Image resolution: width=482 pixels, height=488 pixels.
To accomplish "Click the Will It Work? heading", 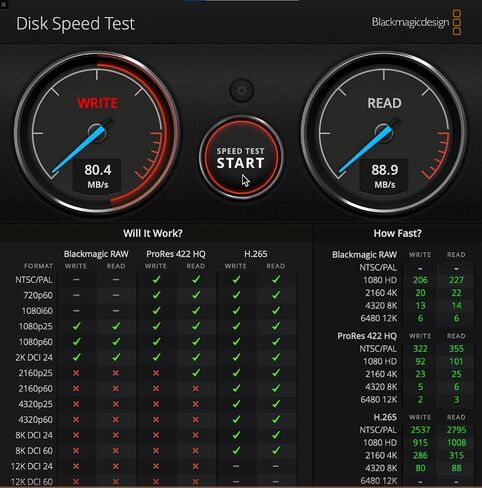I will pyautogui.click(x=153, y=233).
